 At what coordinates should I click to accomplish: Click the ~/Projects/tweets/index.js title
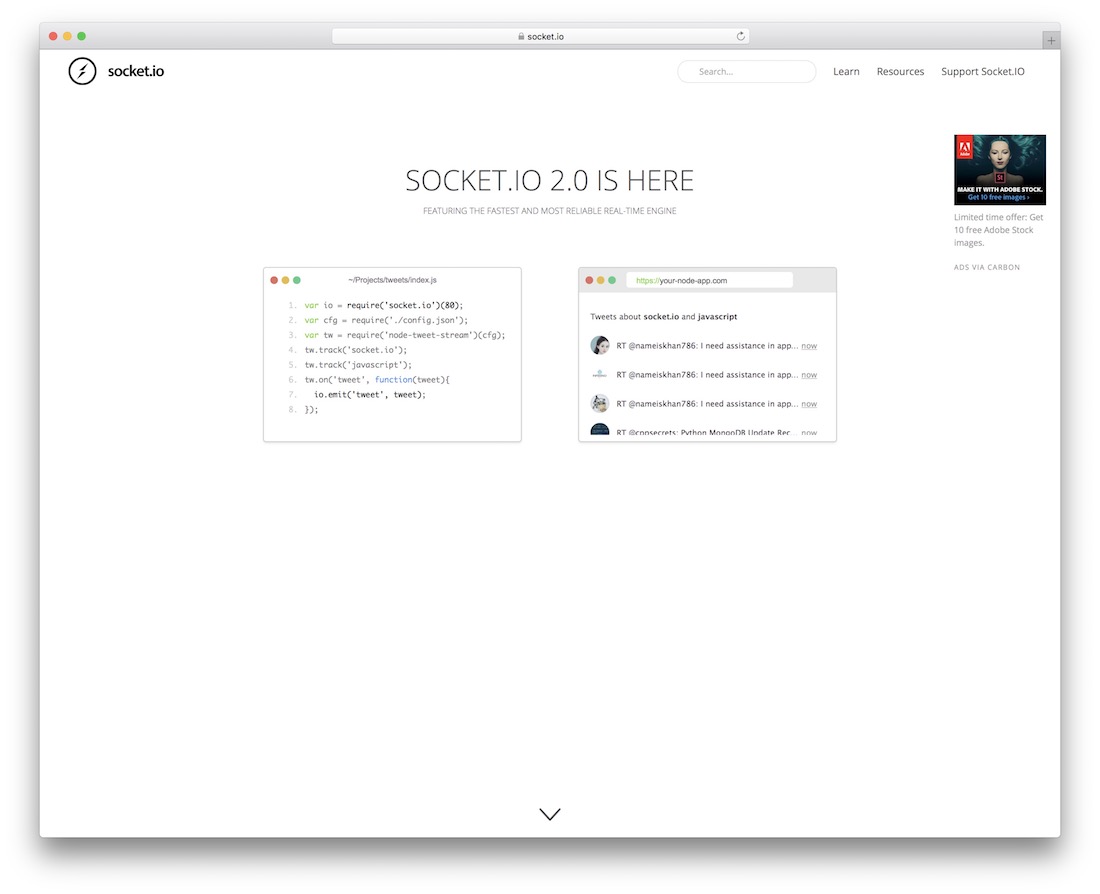tap(392, 280)
